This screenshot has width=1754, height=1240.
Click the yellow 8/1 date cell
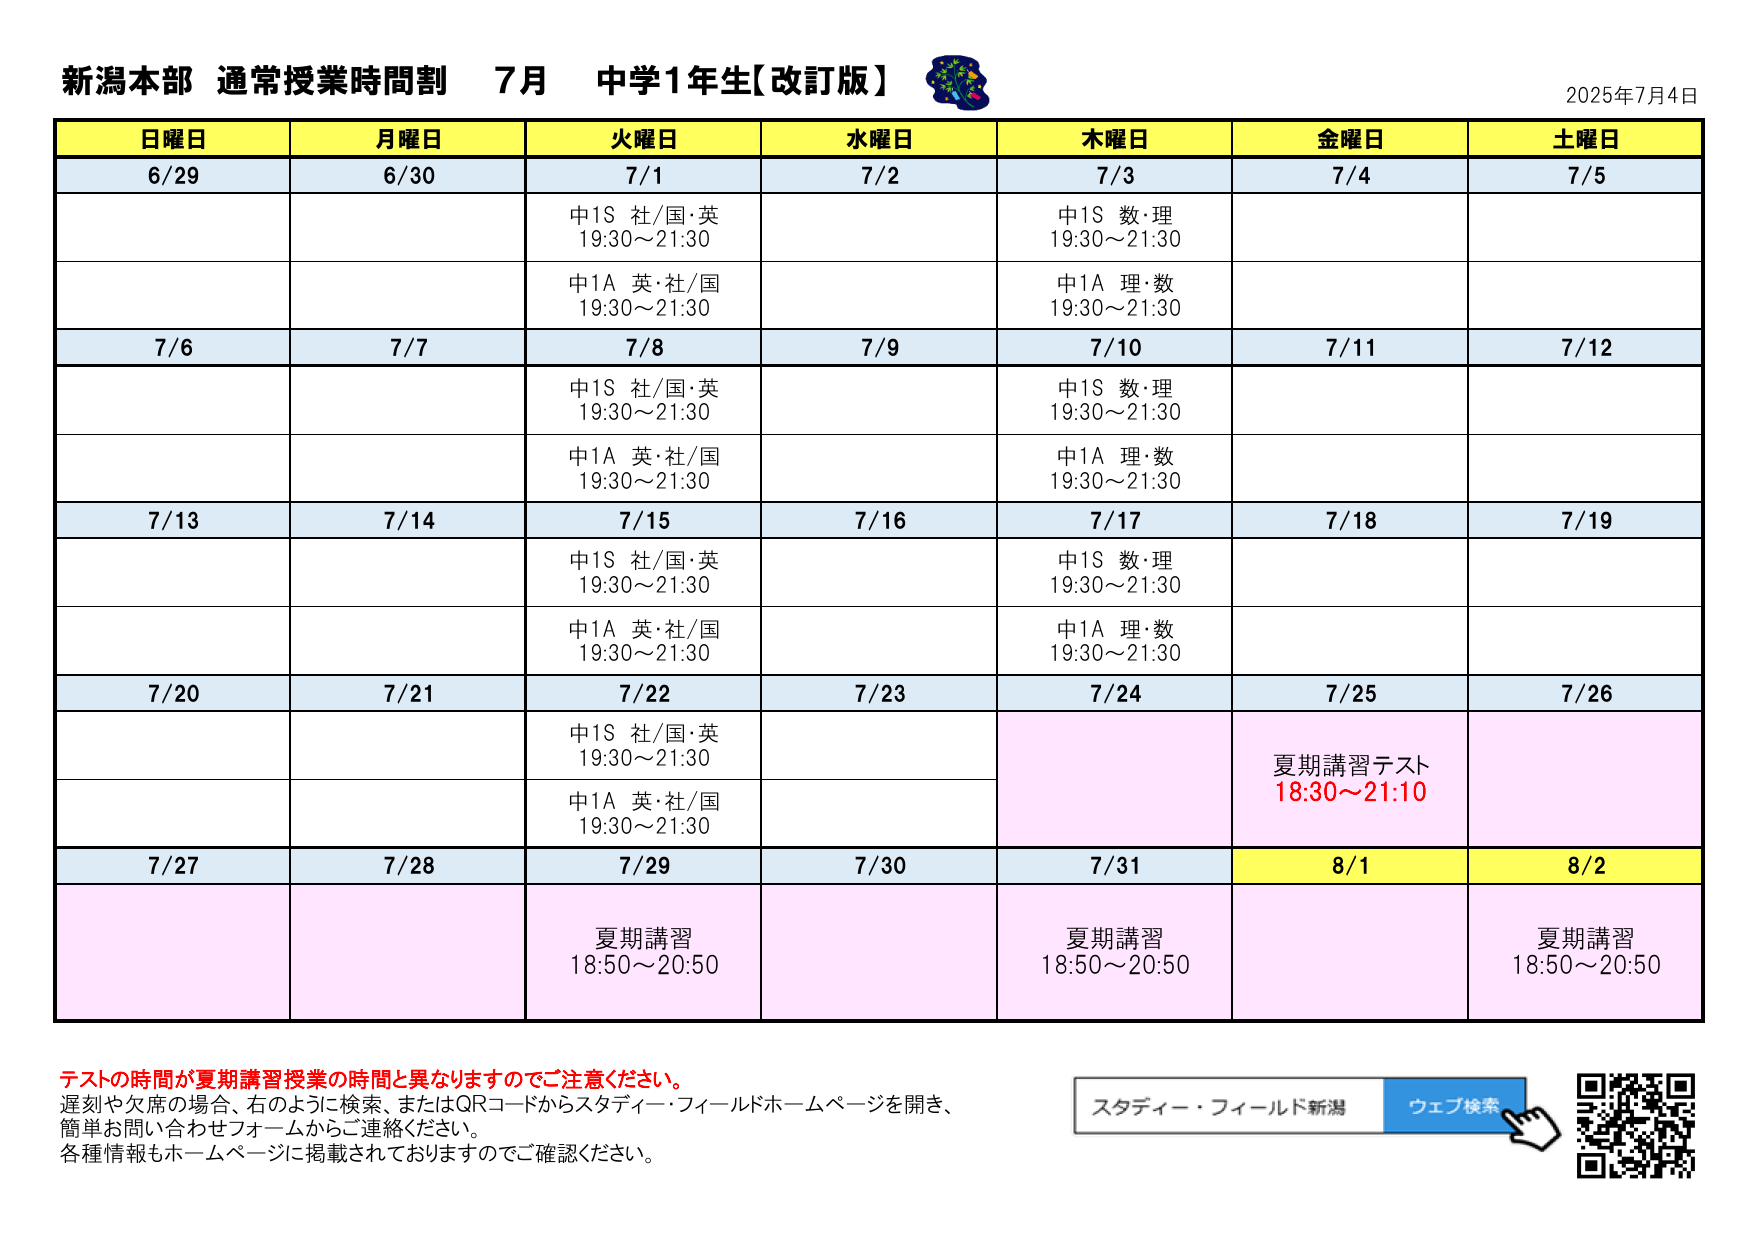(1350, 866)
